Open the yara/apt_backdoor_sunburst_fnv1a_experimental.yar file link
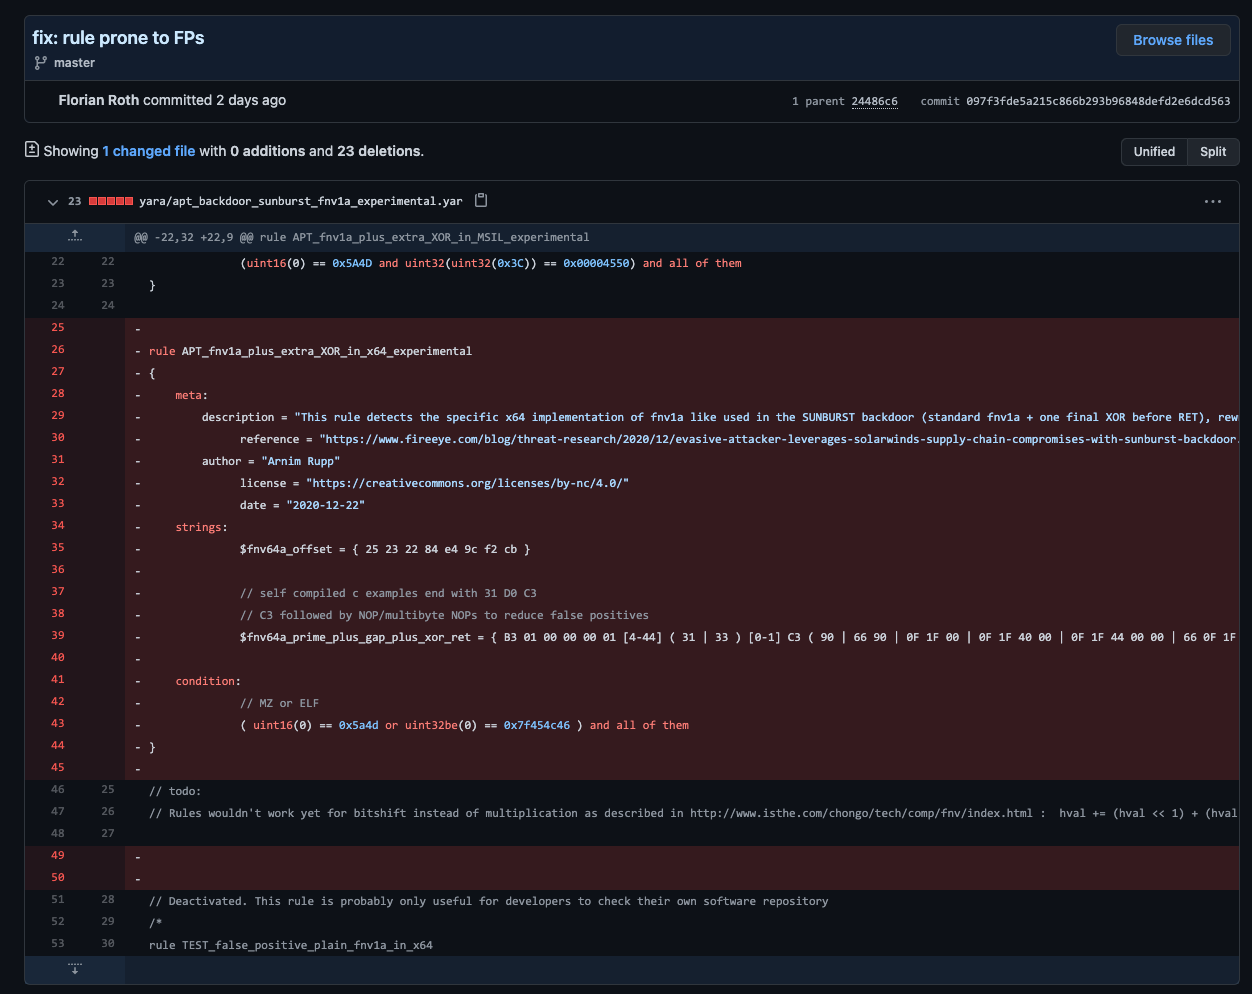This screenshot has width=1252, height=994. tap(300, 201)
